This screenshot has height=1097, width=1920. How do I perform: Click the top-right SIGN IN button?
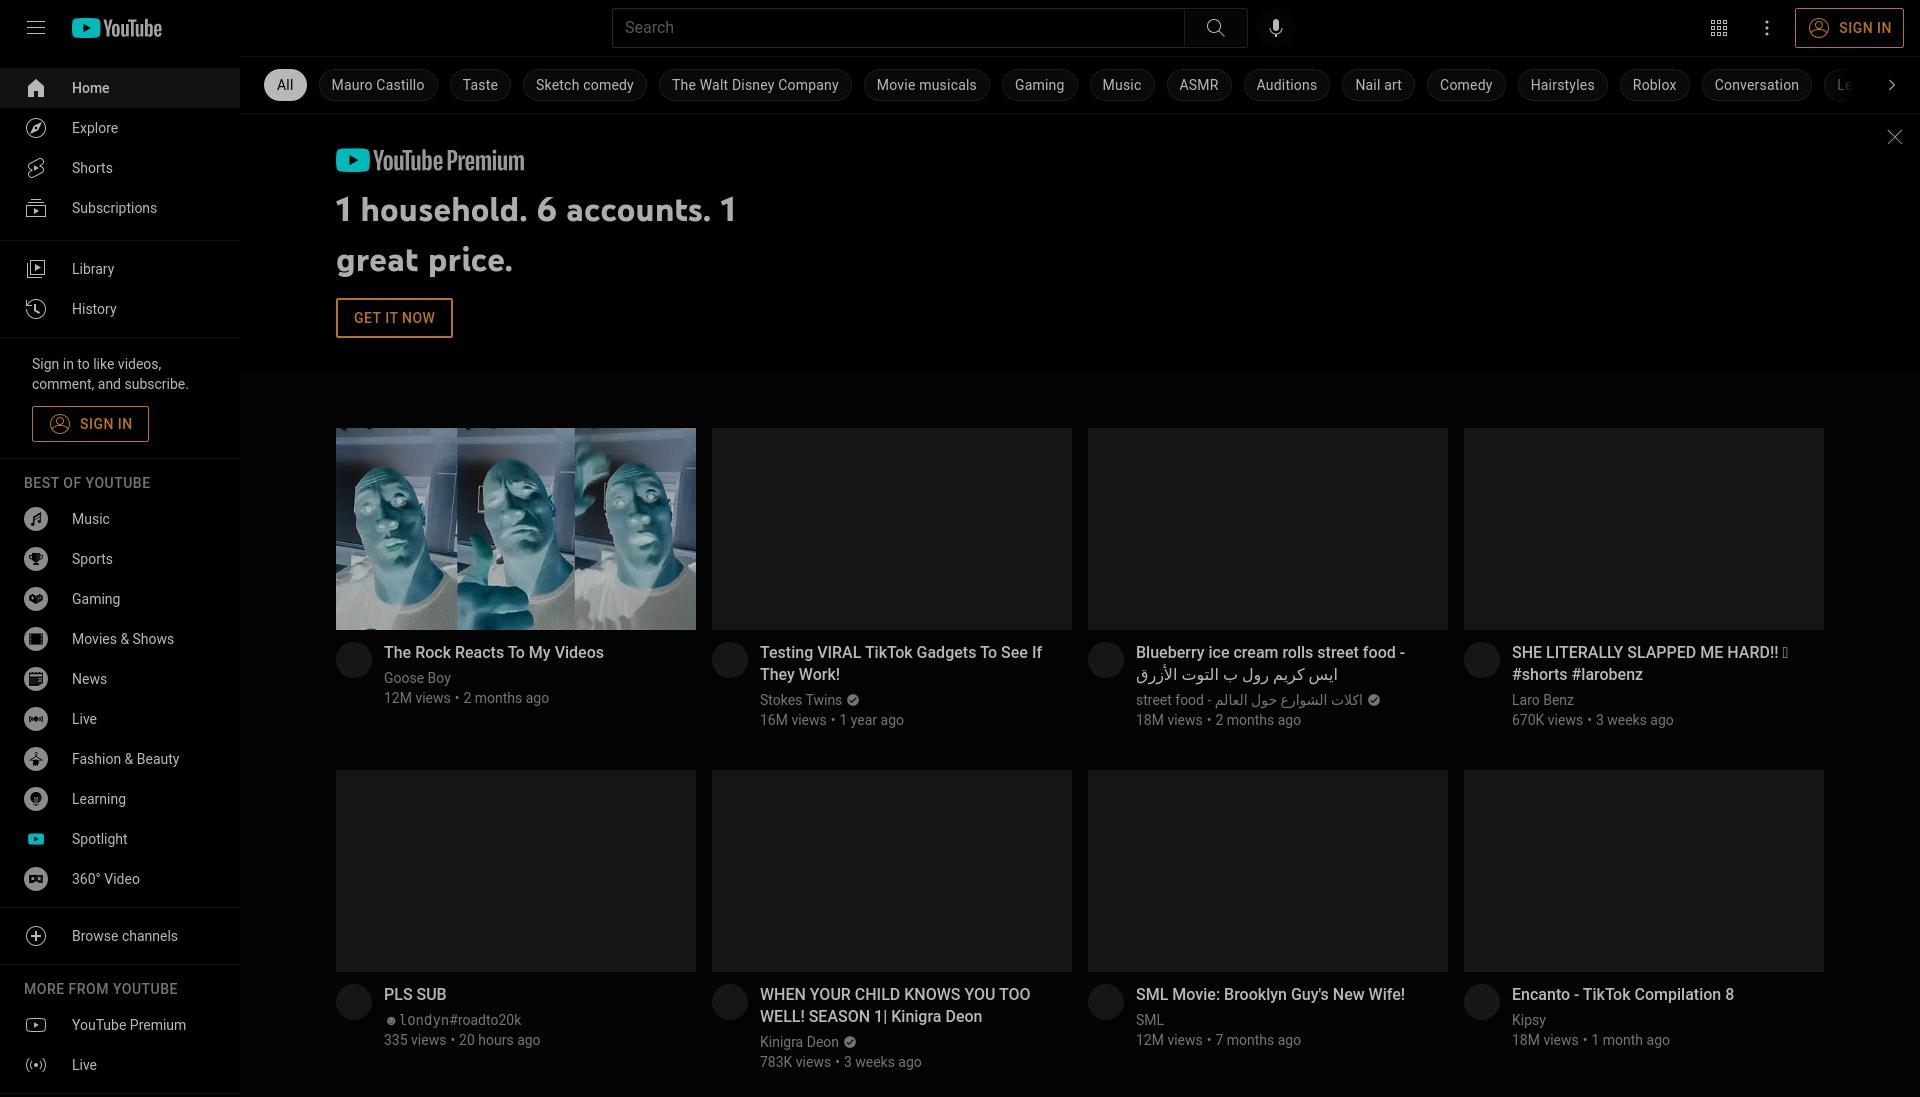point(1849,28)
